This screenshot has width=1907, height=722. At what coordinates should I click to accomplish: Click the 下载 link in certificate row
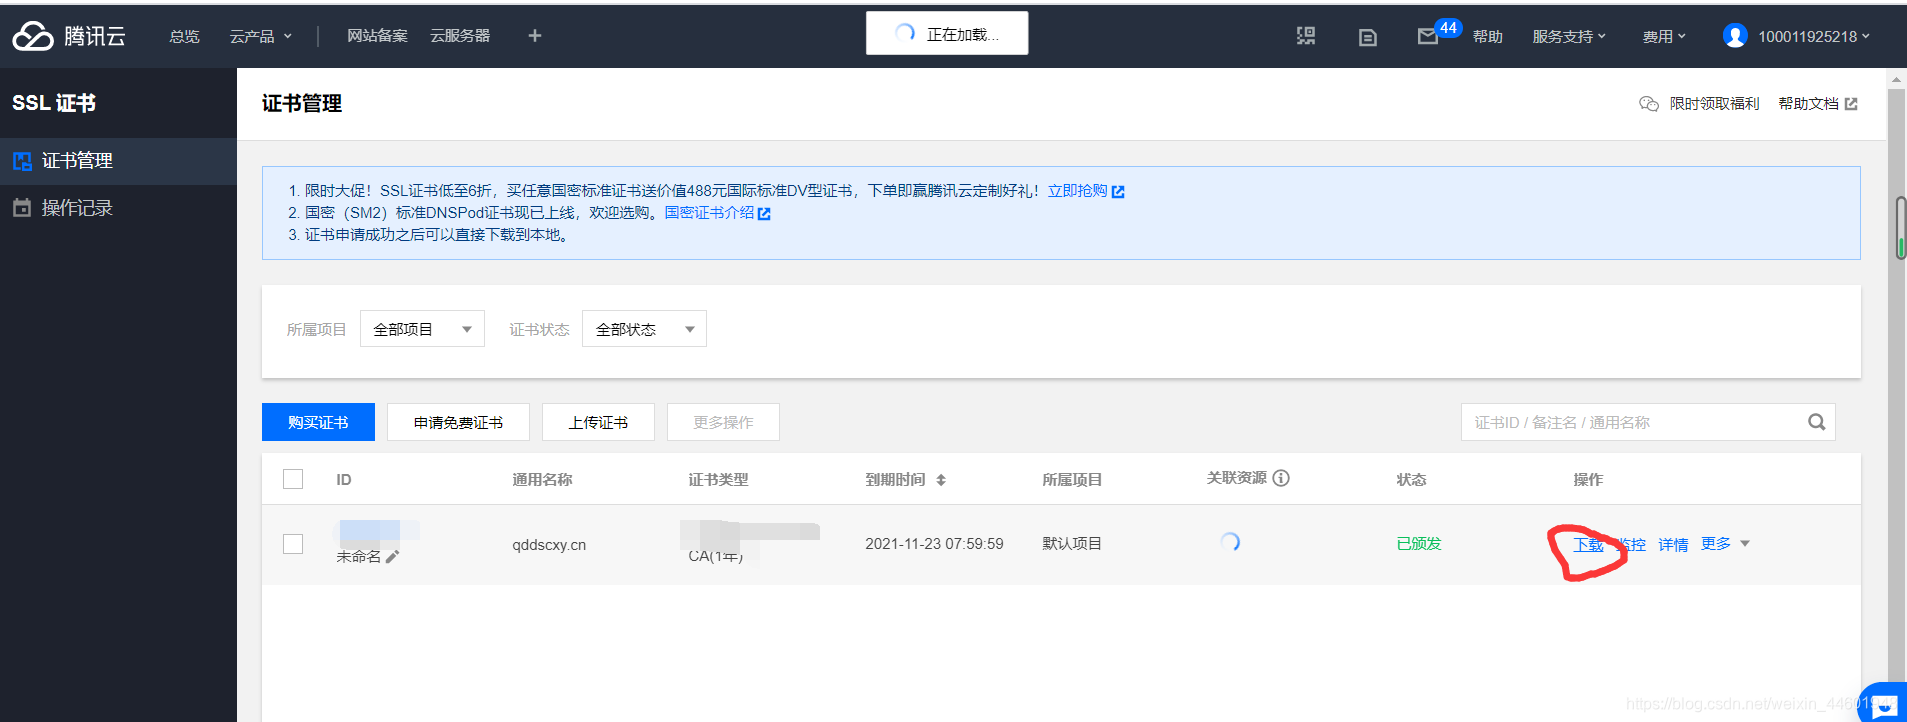point(1588,545)
